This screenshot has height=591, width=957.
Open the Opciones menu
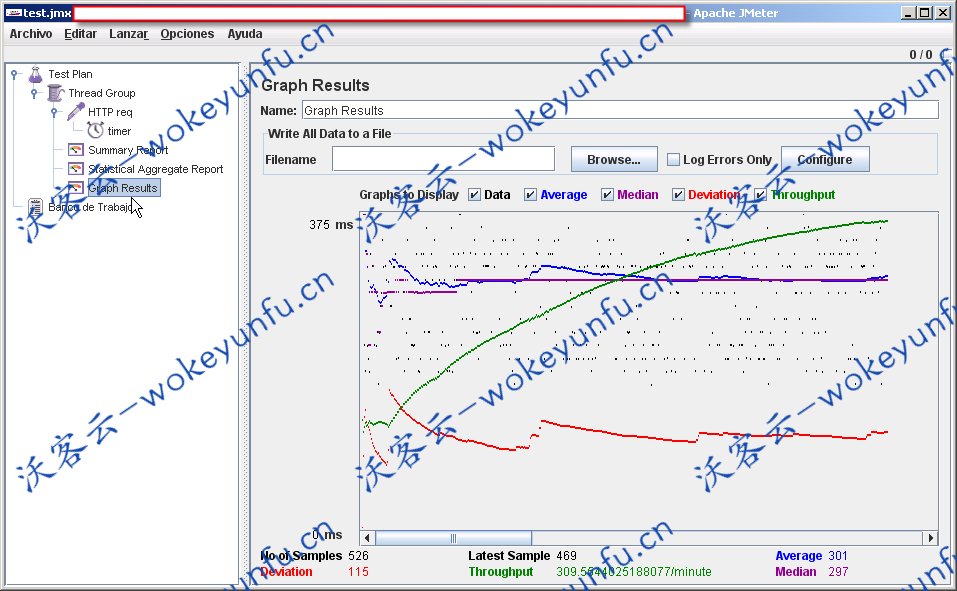pos(187,34)
